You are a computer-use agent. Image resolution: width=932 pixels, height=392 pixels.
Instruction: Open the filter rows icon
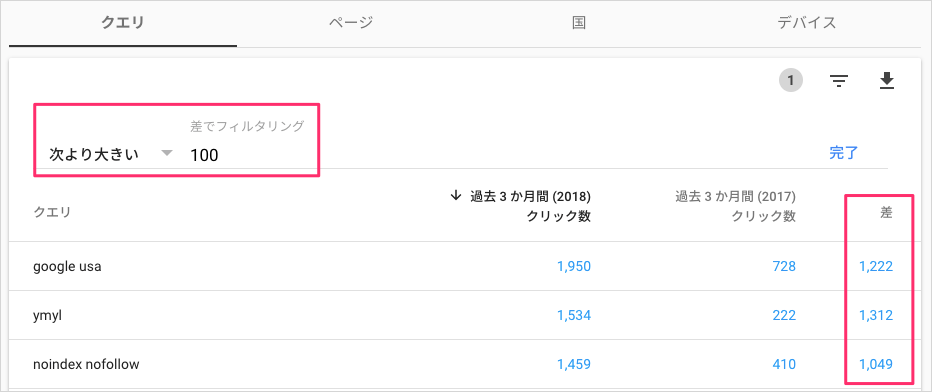click(x=839, y=81)
